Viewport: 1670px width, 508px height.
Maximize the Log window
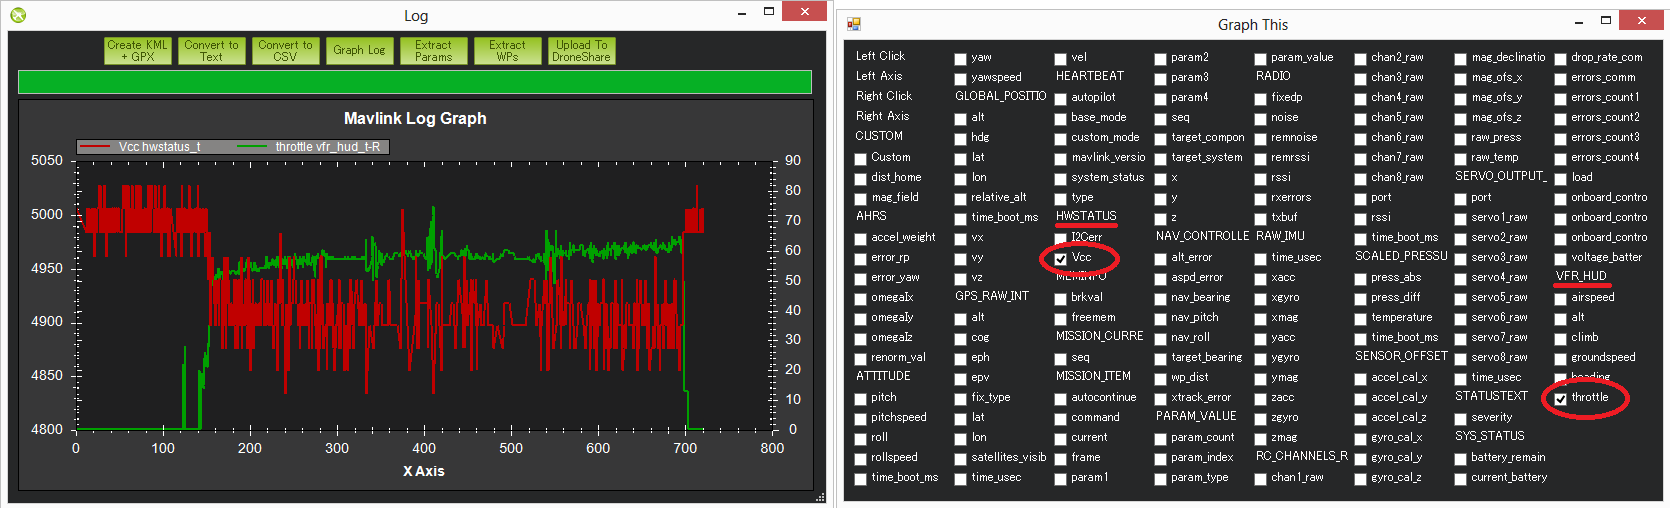click(x=768, y=12)
